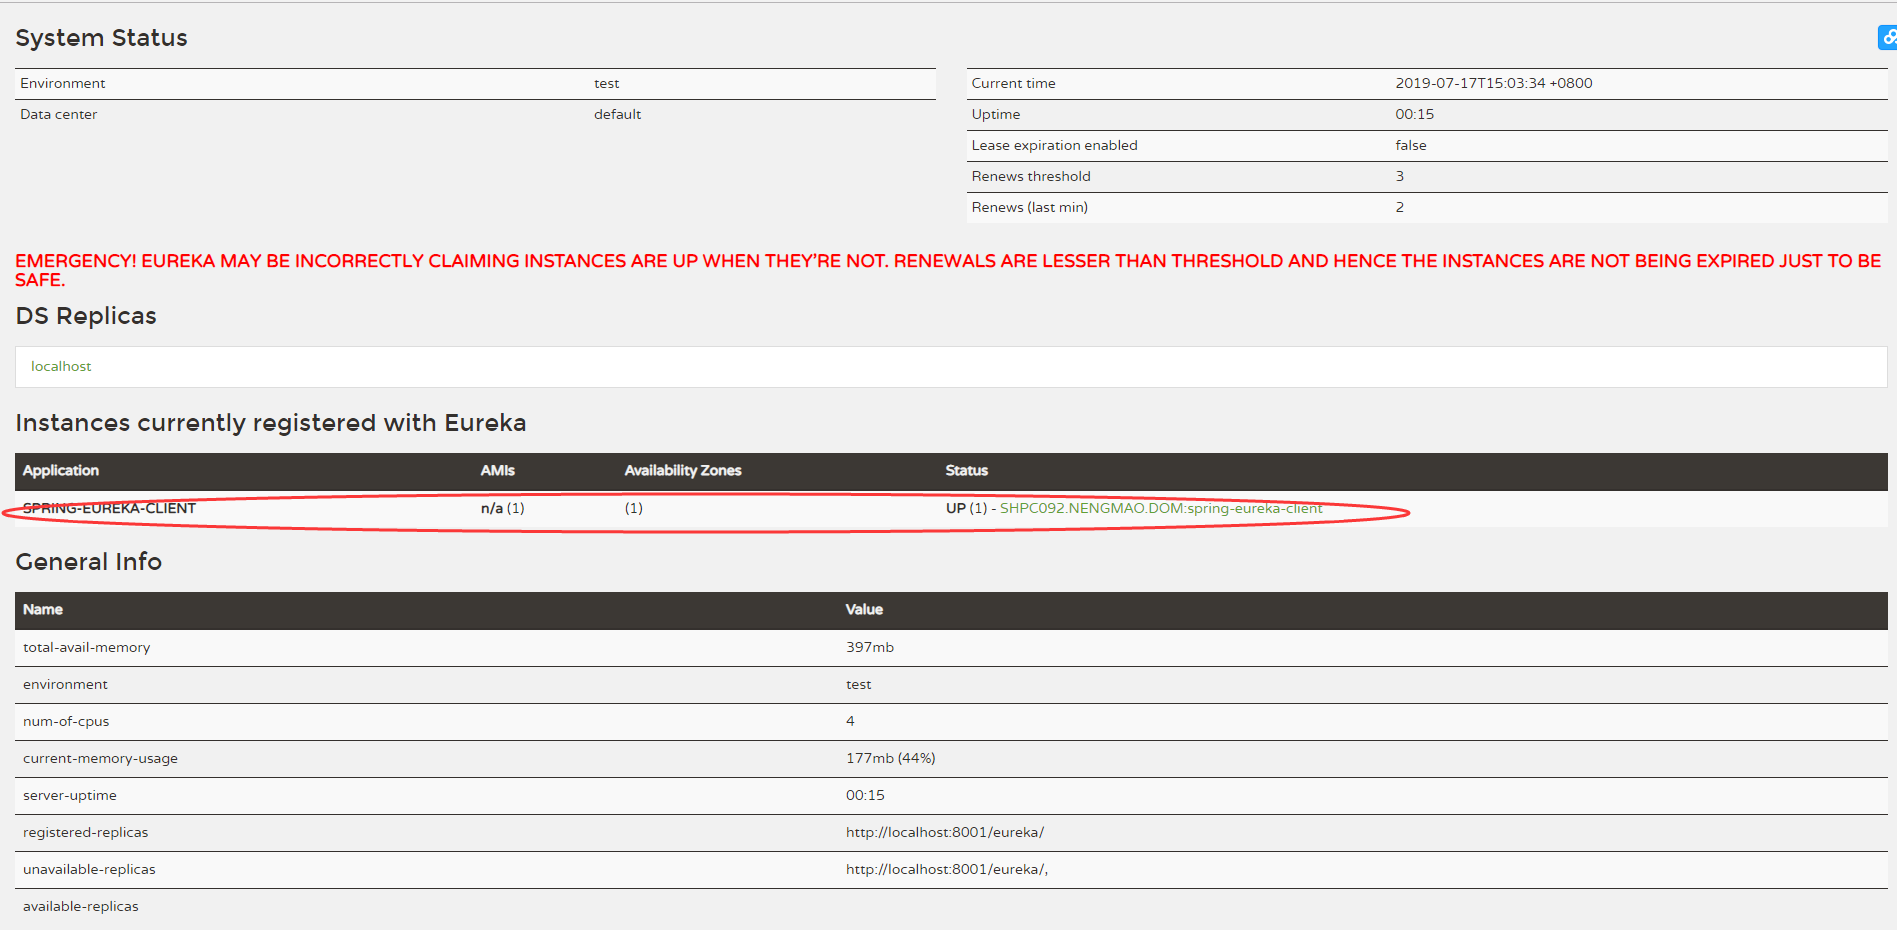The width and height of the screenshot is (1897, 930).
Task: Click the Environment label in System Status
Action: click(x=62, y=83)
